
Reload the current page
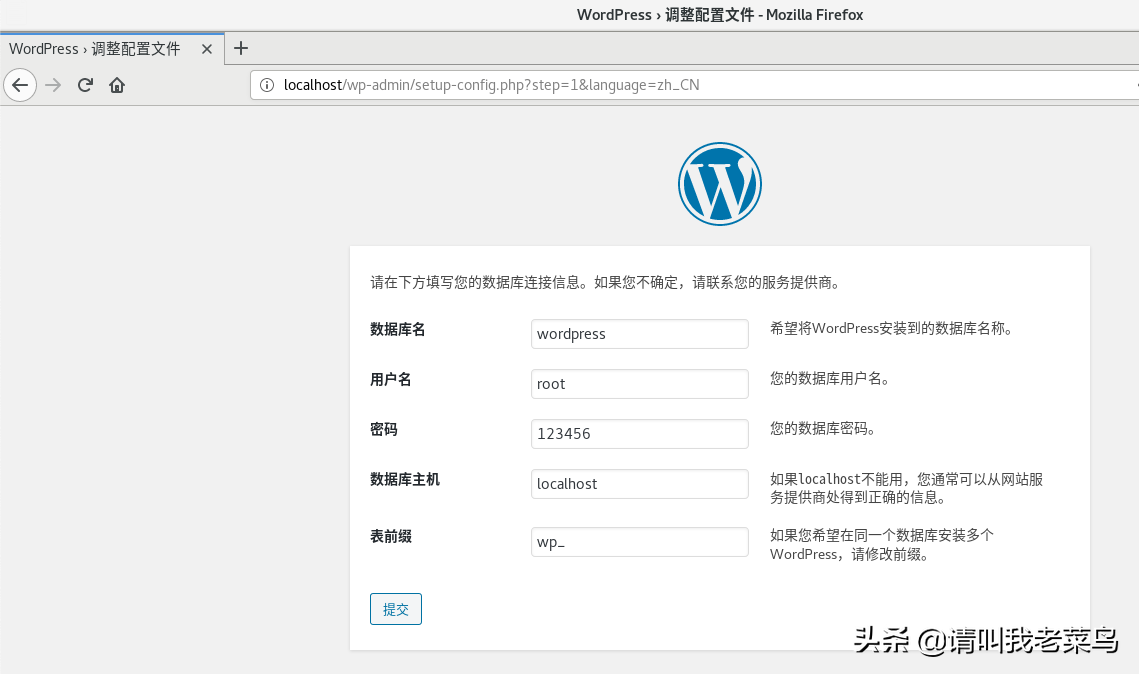[85, 85]
